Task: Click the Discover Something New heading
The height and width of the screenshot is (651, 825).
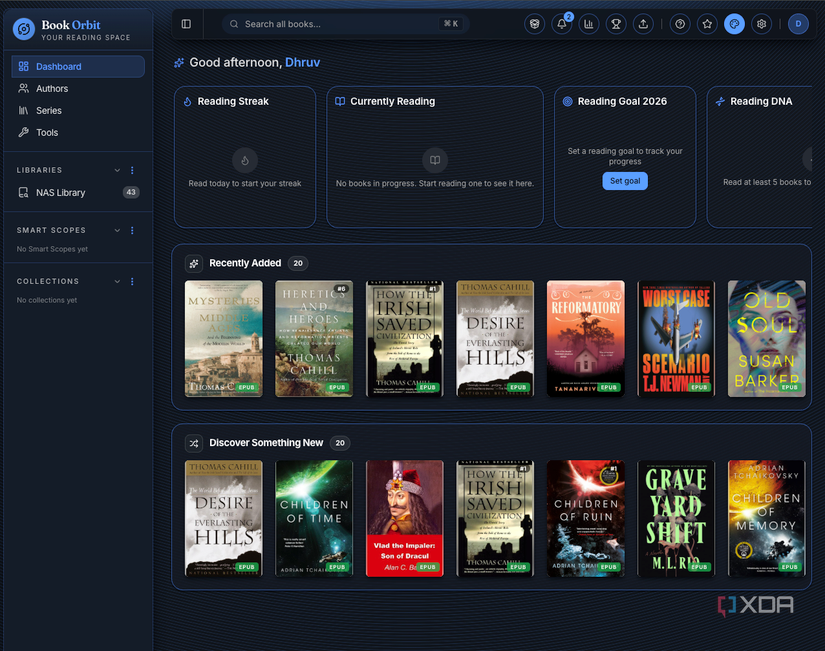Action: pyautogui.click(x=266, y=443)
